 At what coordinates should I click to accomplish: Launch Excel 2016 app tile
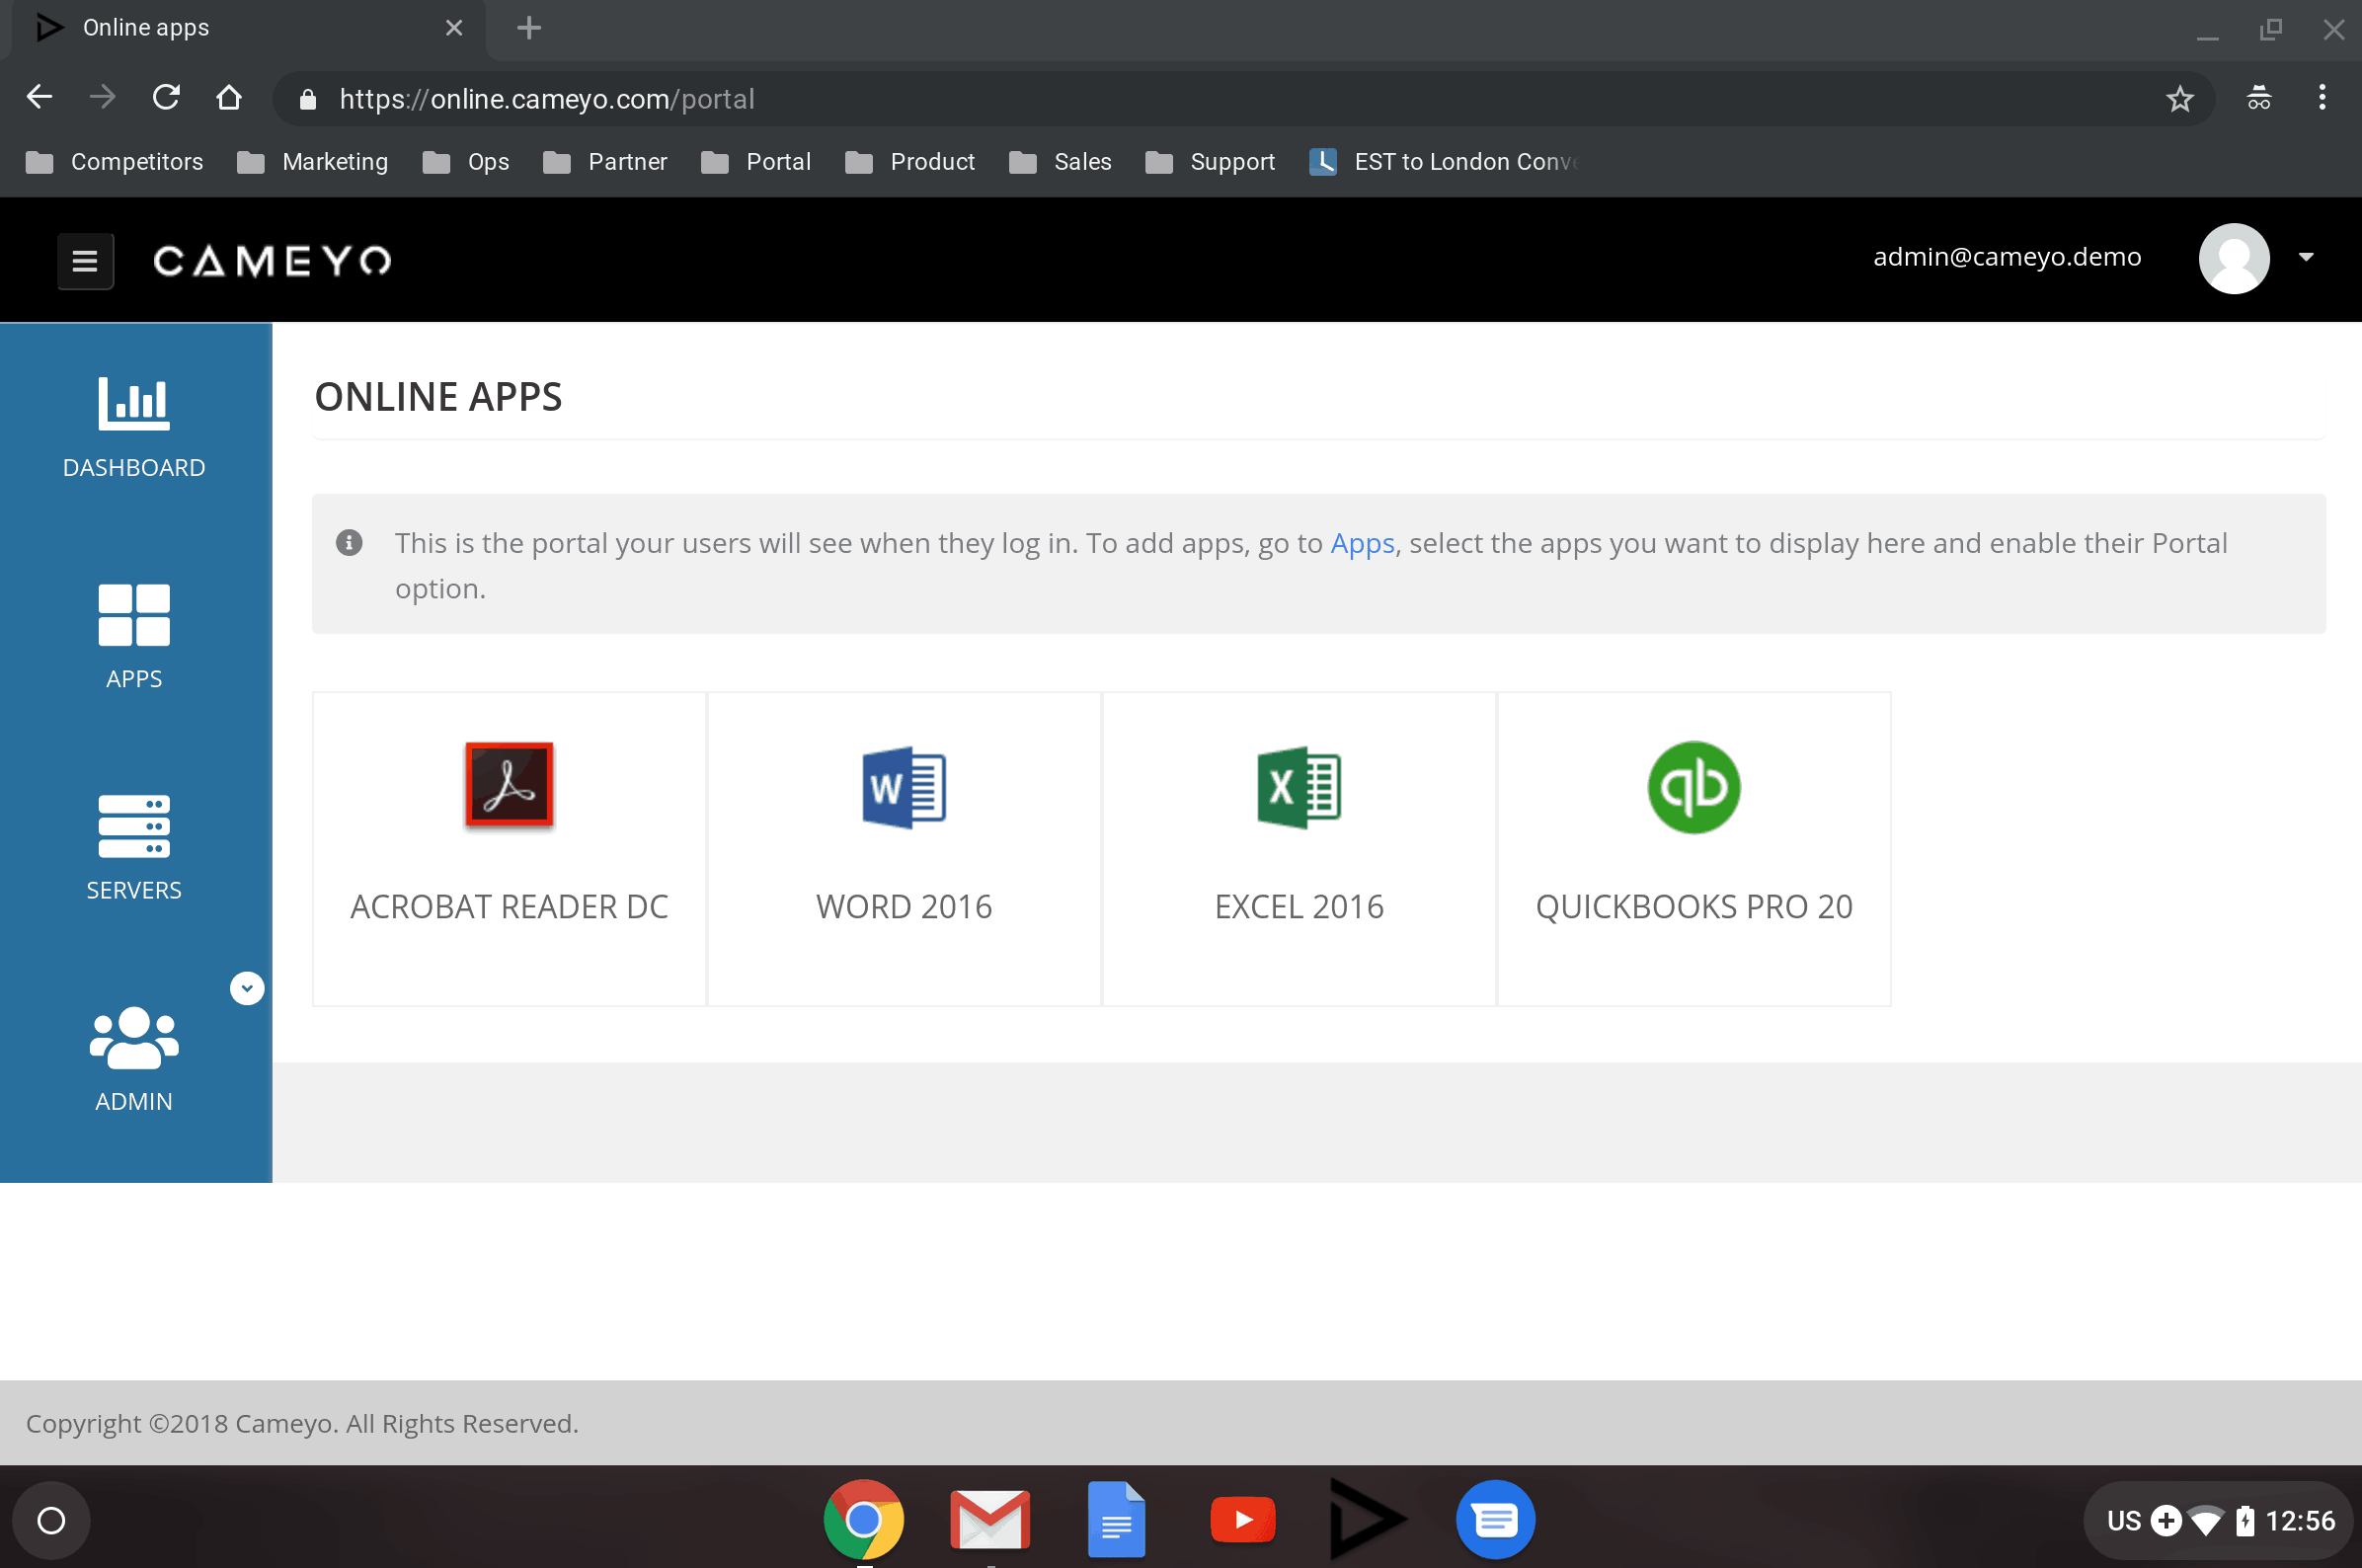pyautogui.click(x=1299, y=848)
